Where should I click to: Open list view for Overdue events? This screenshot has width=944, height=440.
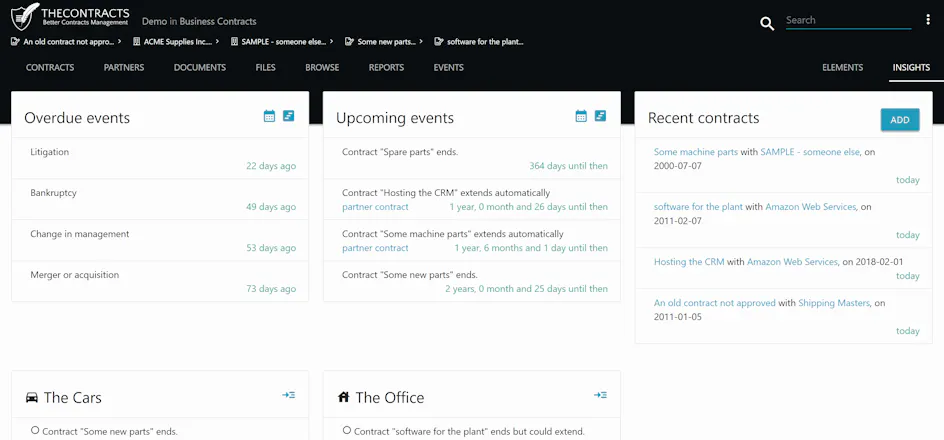288,116
